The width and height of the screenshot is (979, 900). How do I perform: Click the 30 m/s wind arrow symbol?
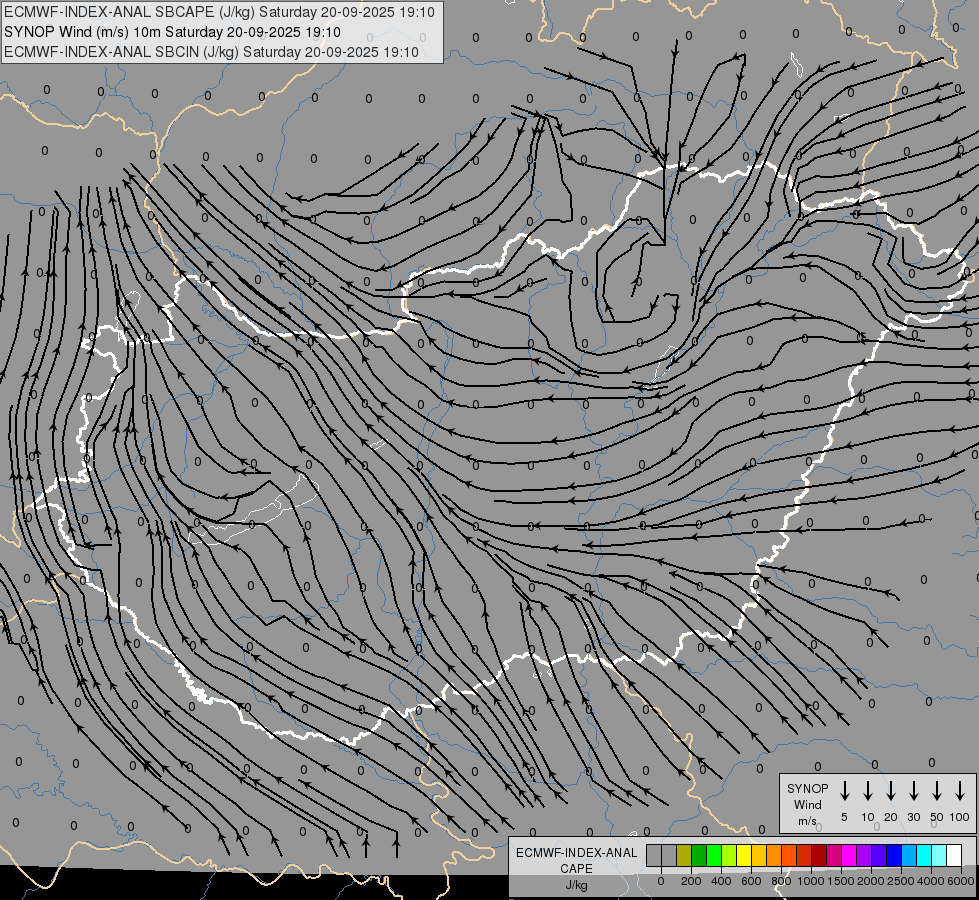[x=913, y=791]
